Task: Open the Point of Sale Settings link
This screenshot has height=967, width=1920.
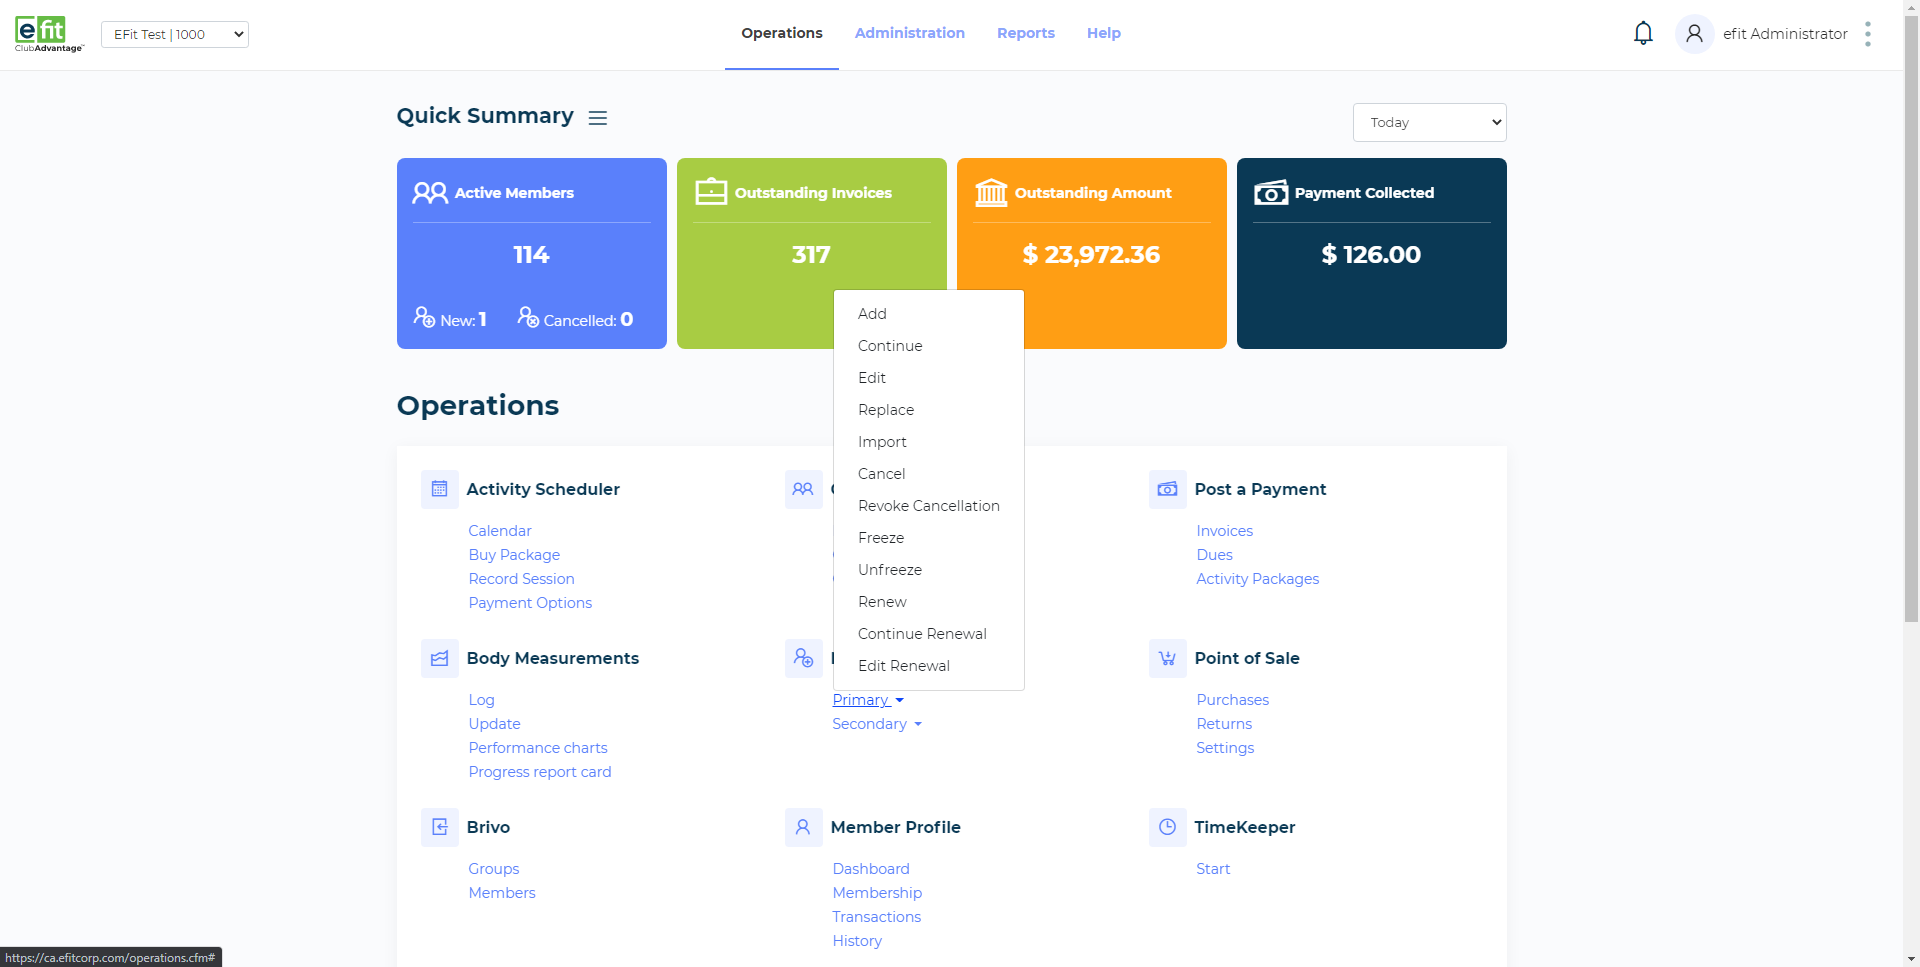Action: click(x=1225, y=748)
